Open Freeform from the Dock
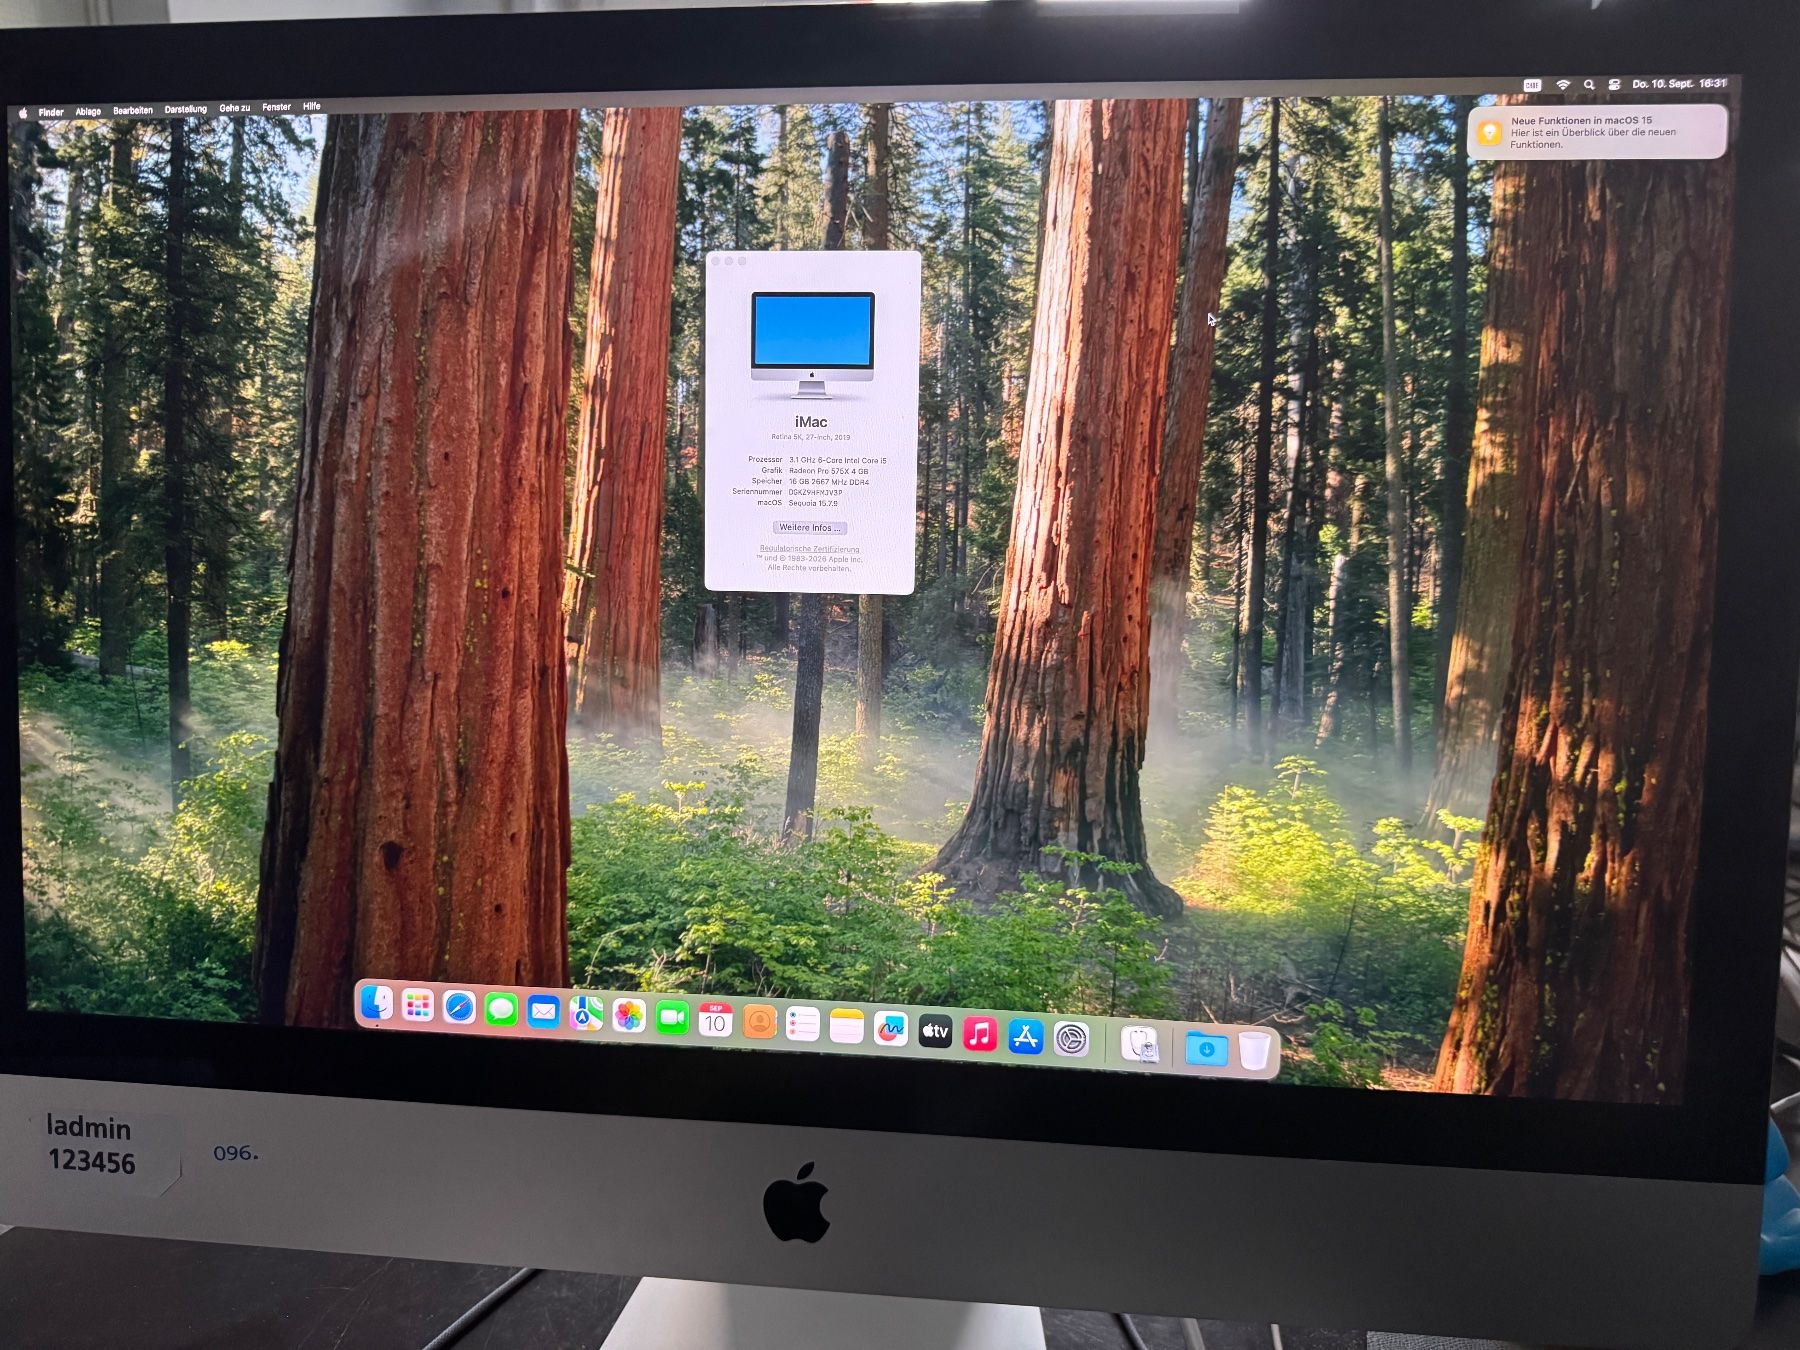1800x1350 pixels. click(x=890, y=1030)
